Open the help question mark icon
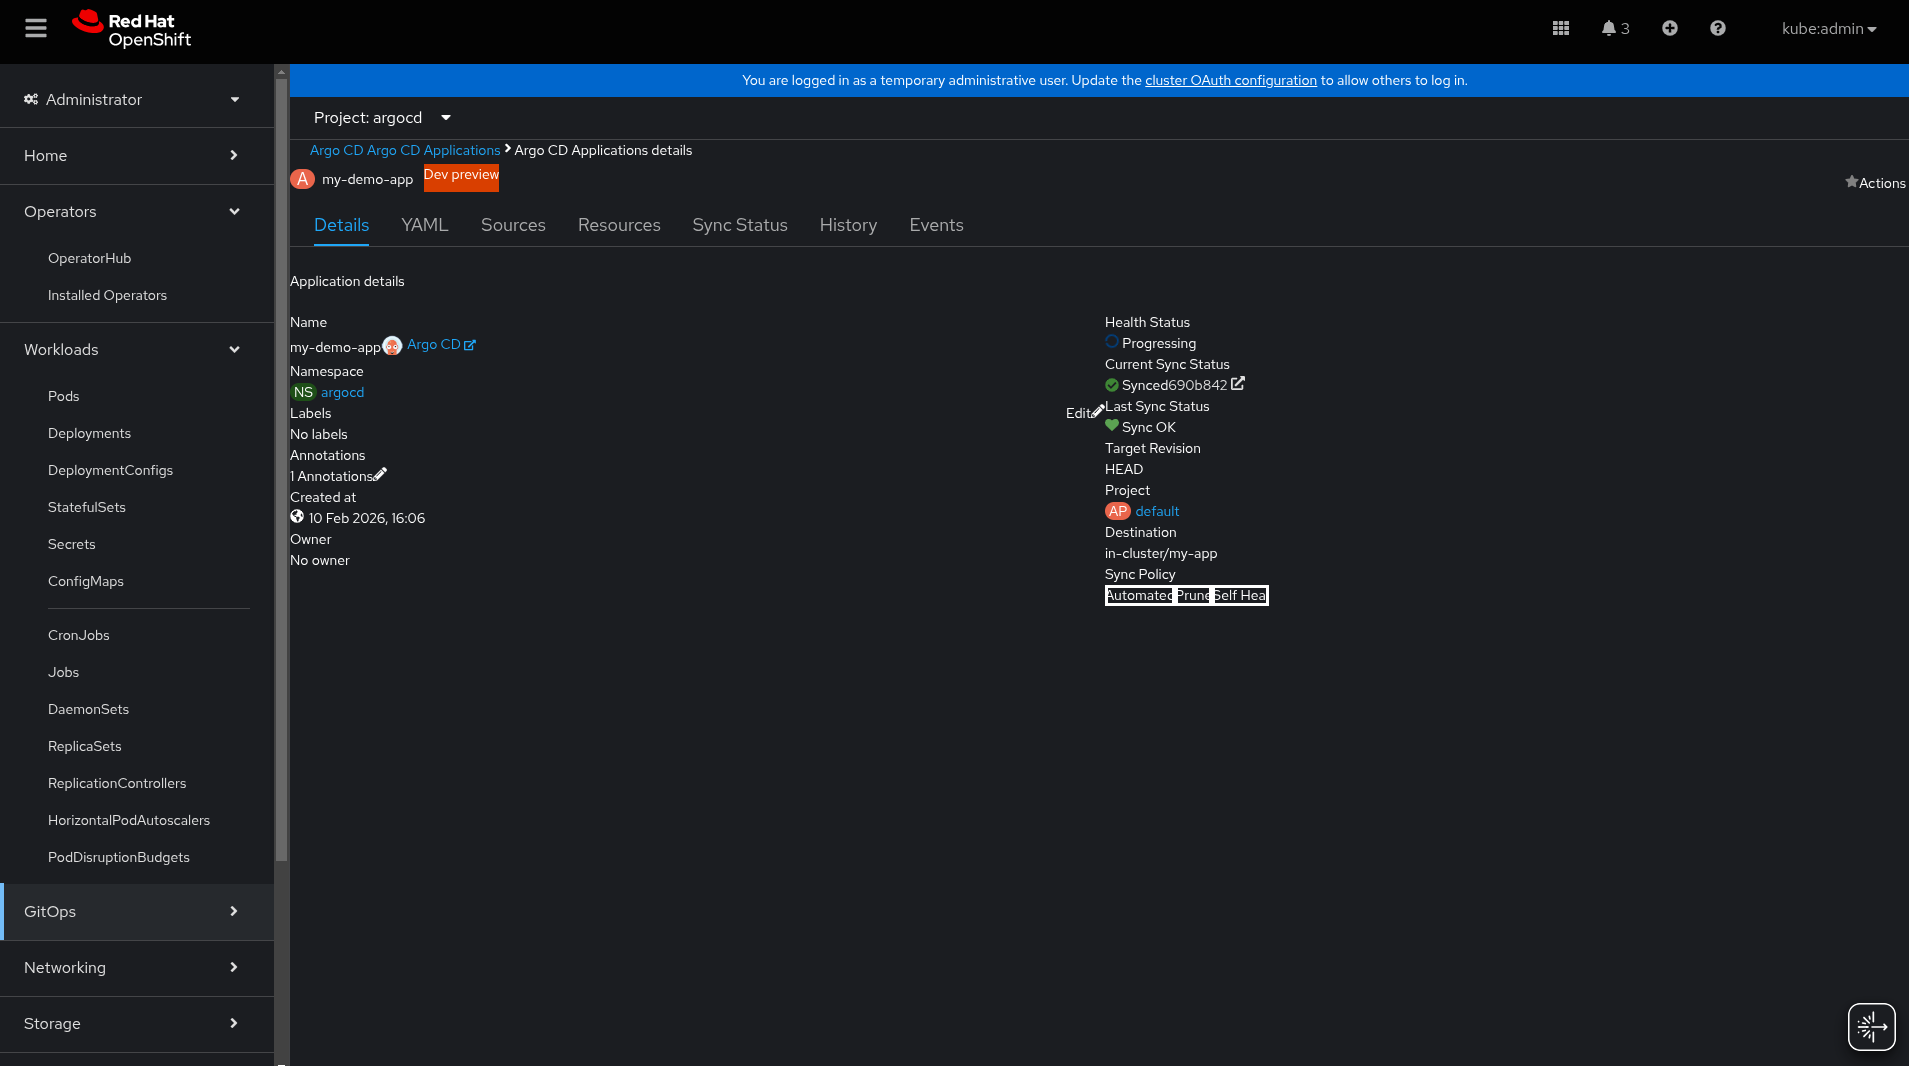The image size is (1909, 1066). point(1718,28)
